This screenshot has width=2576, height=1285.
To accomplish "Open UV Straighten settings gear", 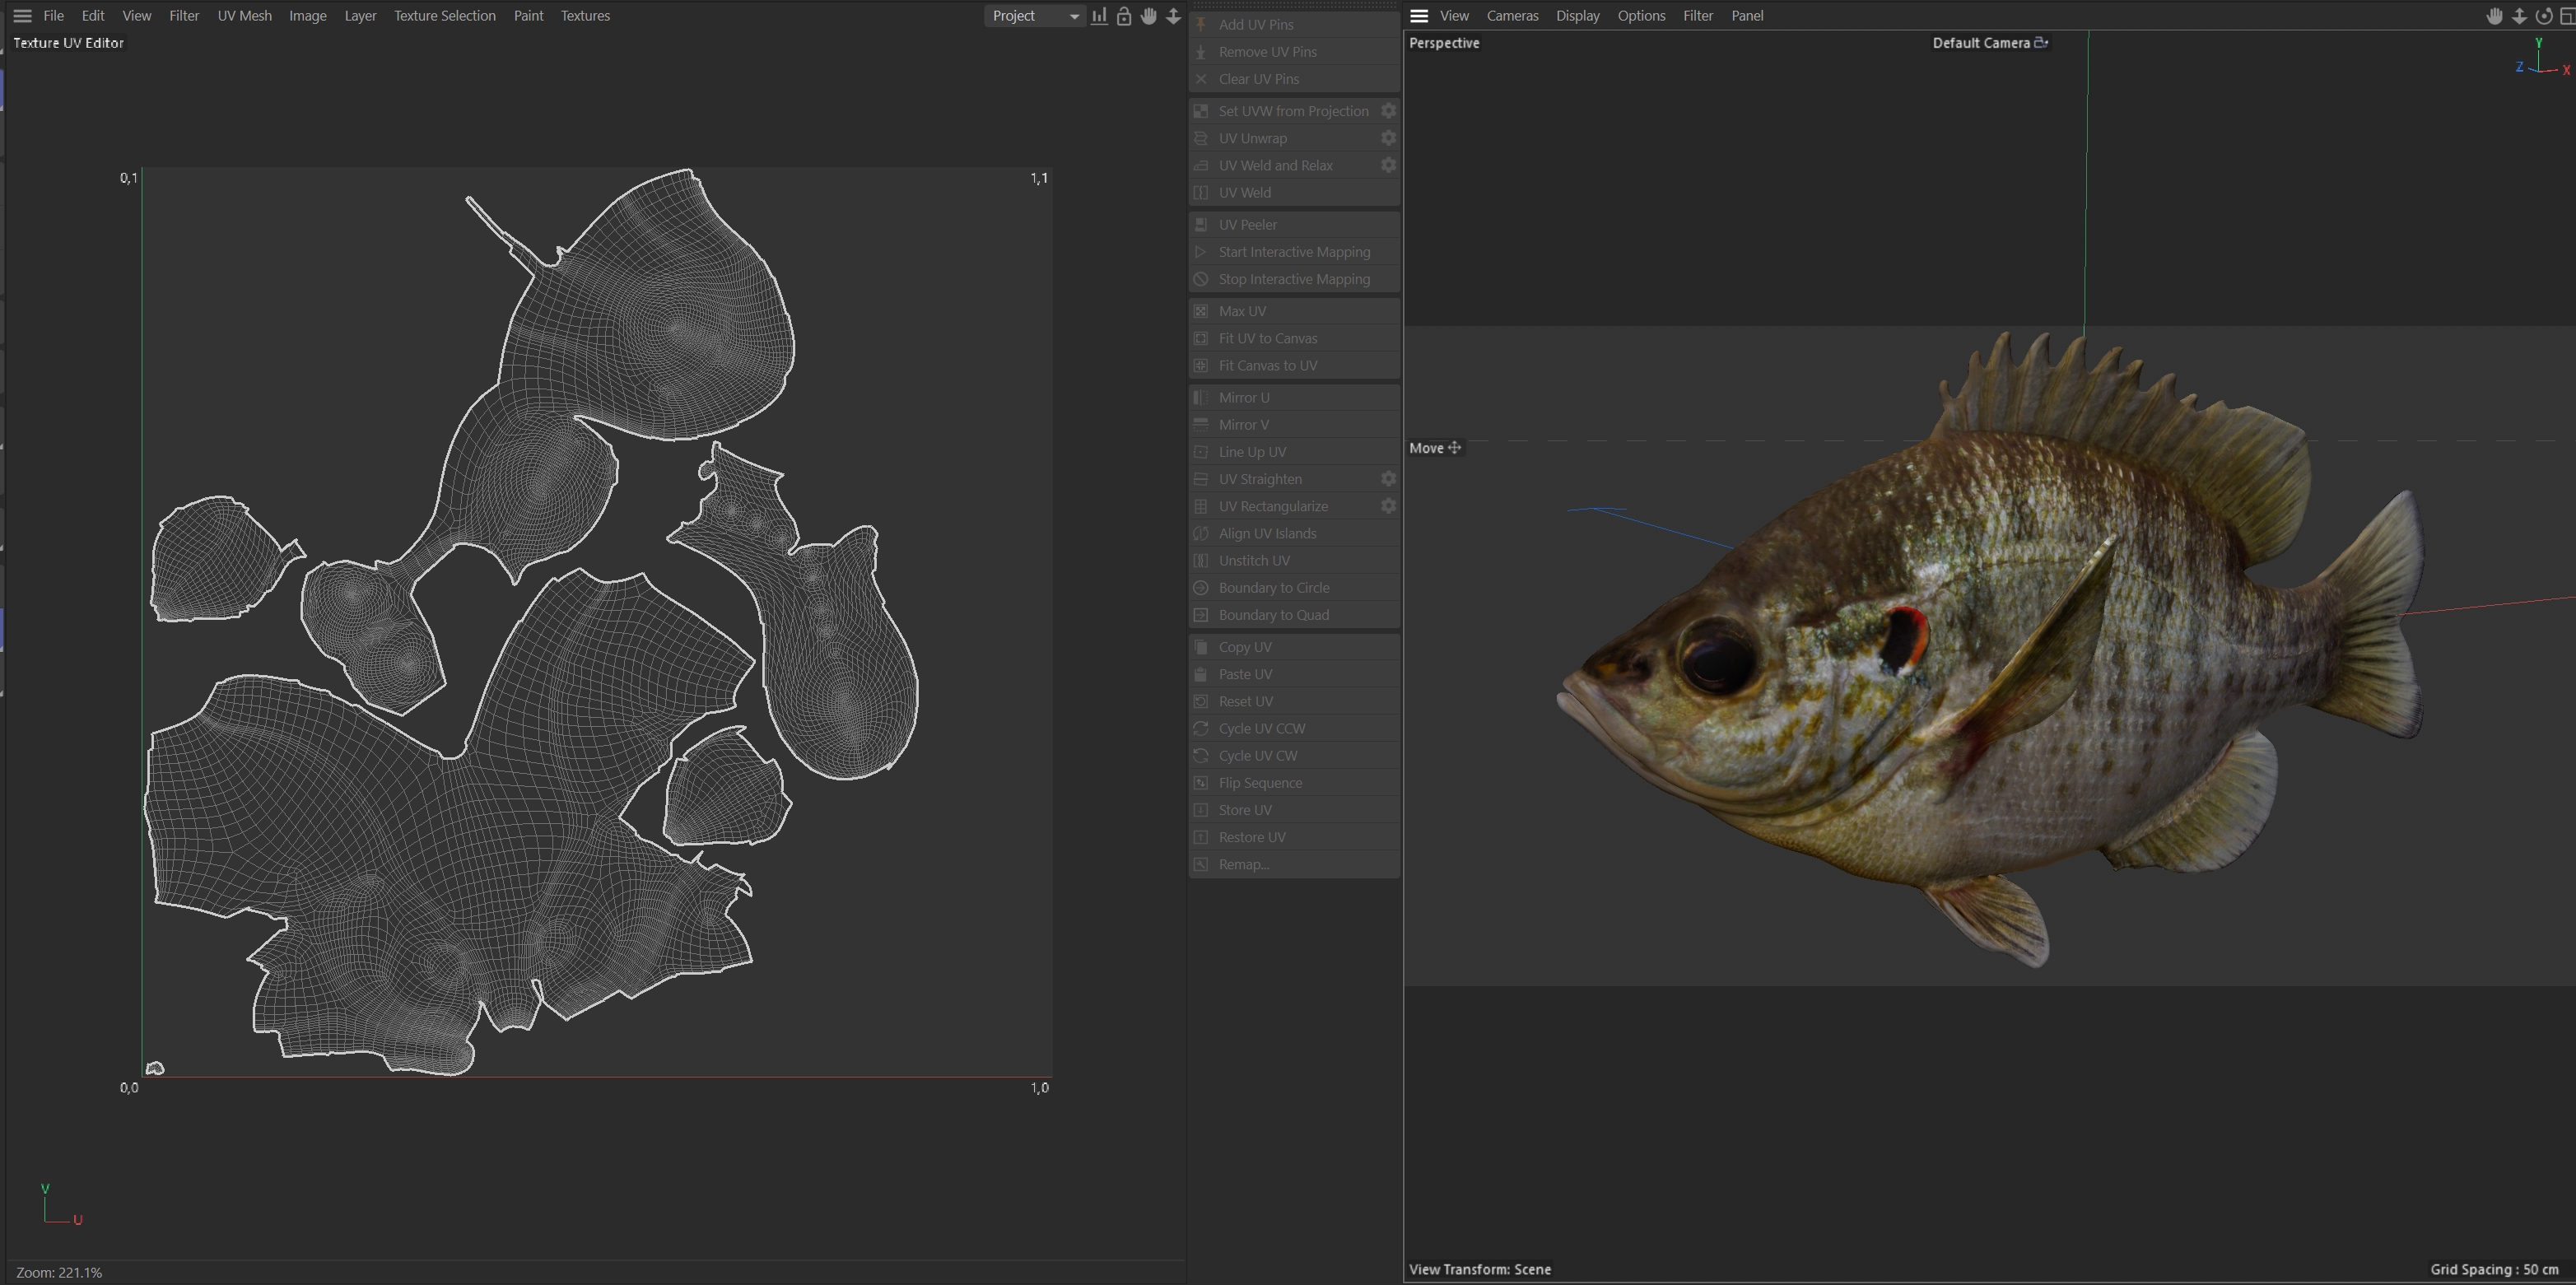I will (x=1388, y=479).
